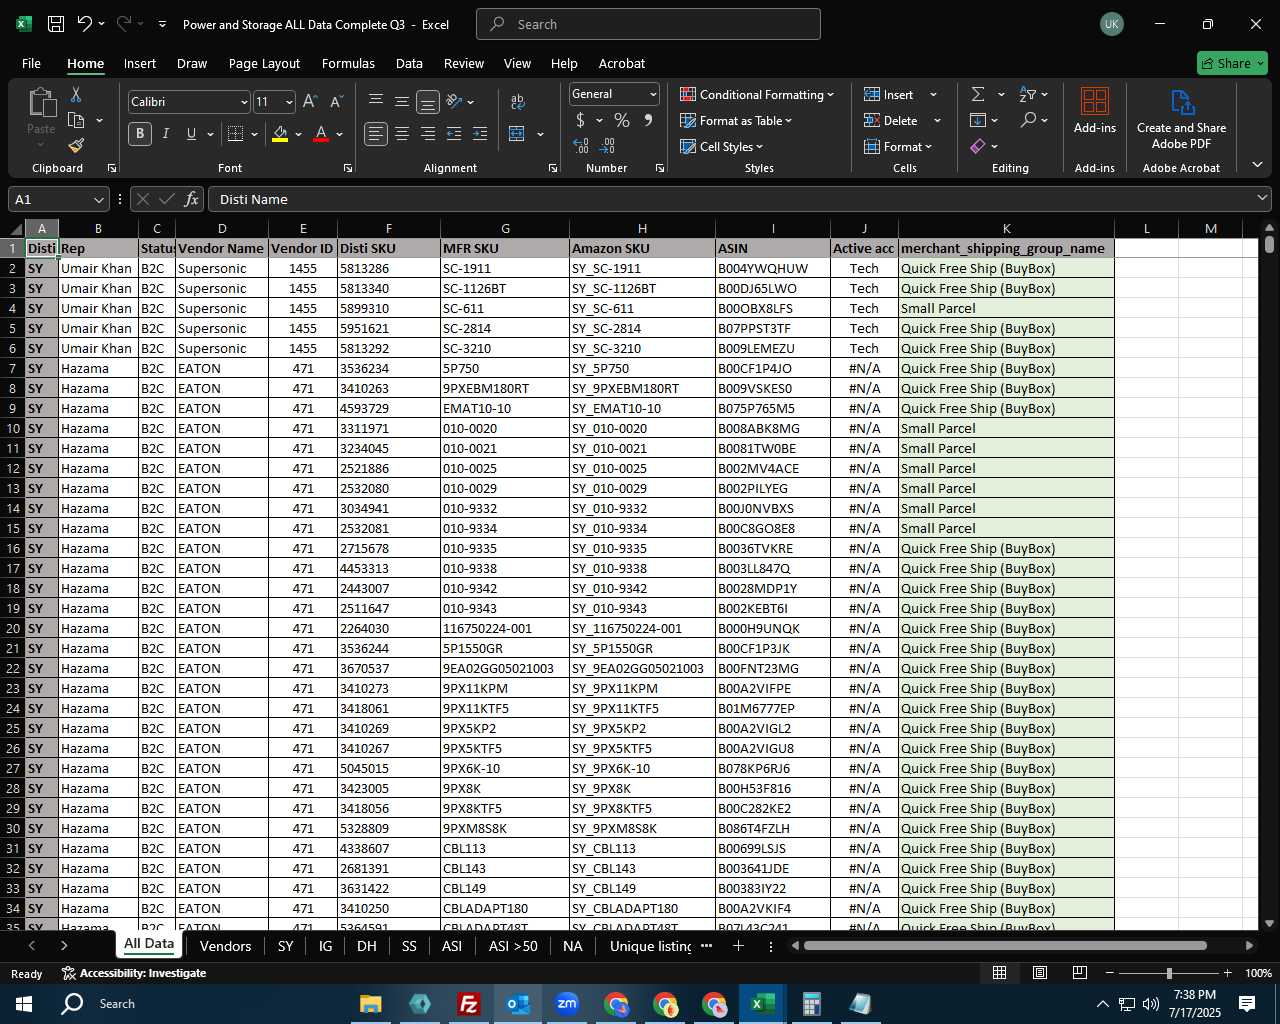Open the font name Calibri dropdown

pyautogui.click(x=244, y=102)
